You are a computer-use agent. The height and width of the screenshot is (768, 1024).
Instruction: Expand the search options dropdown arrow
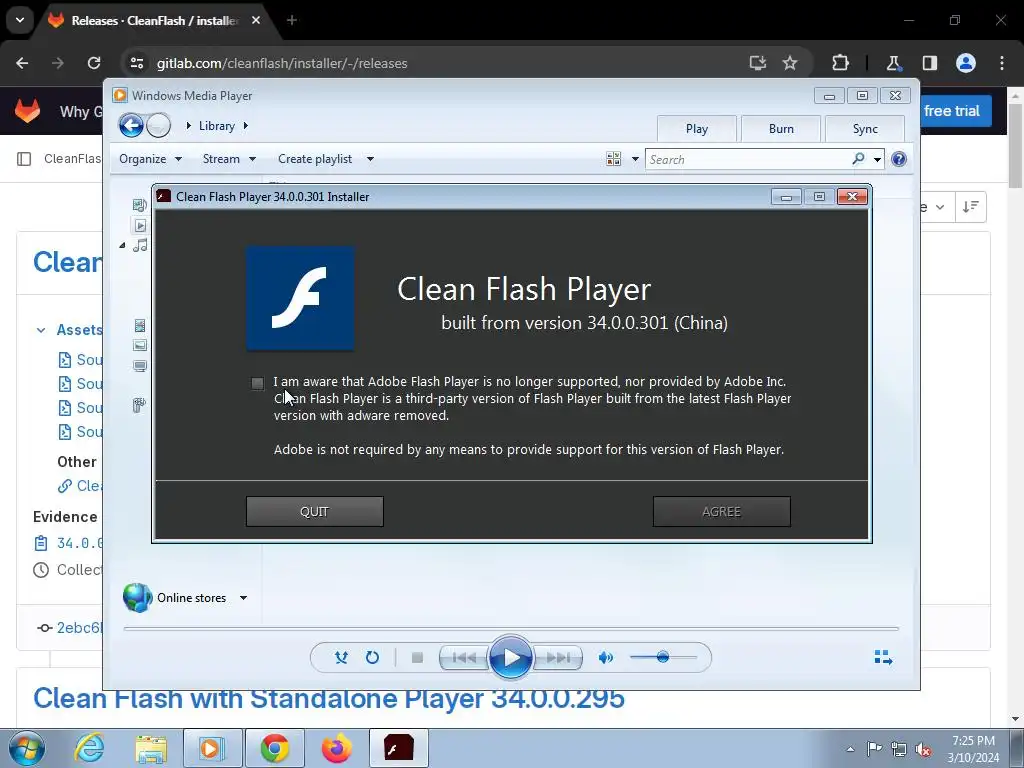pyautogui.click(x=877, y=159)
